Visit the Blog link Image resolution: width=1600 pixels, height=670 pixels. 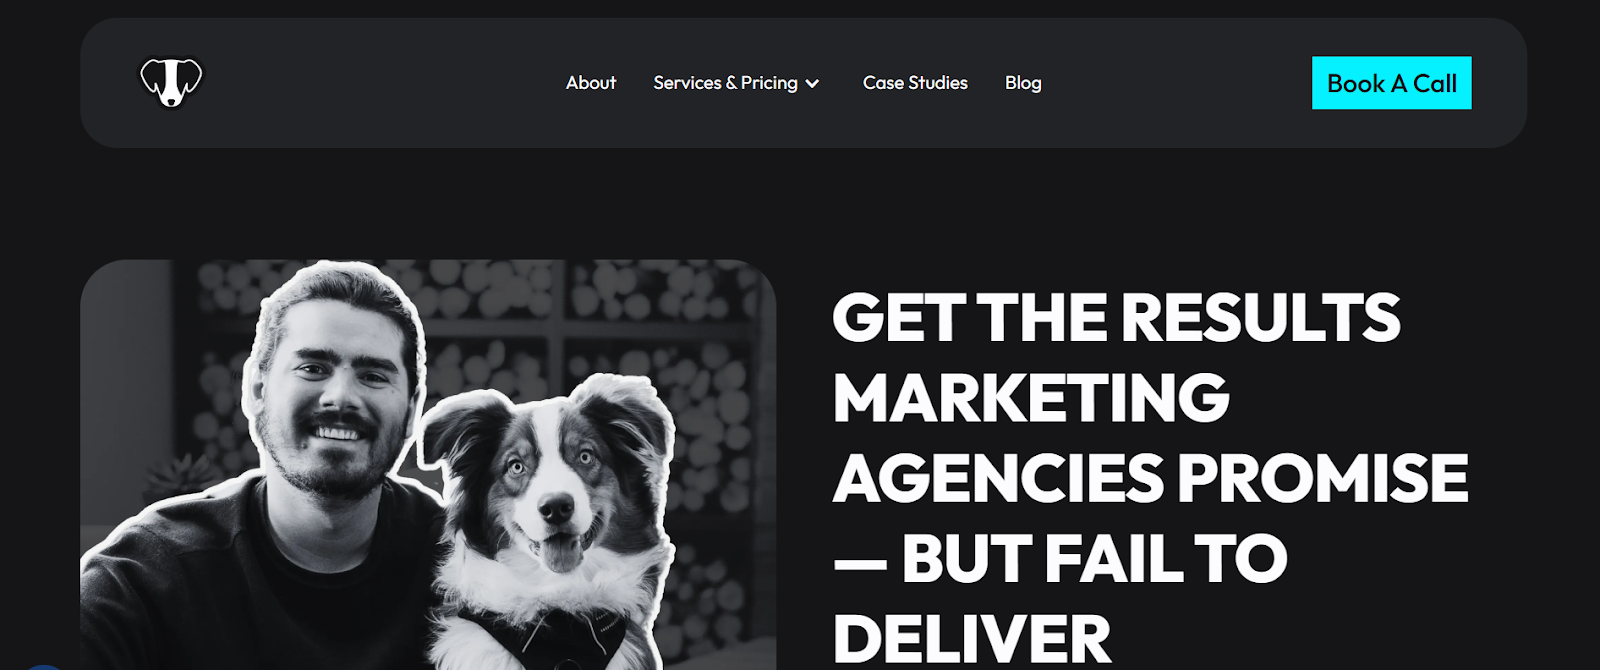tap(1023, 83)
